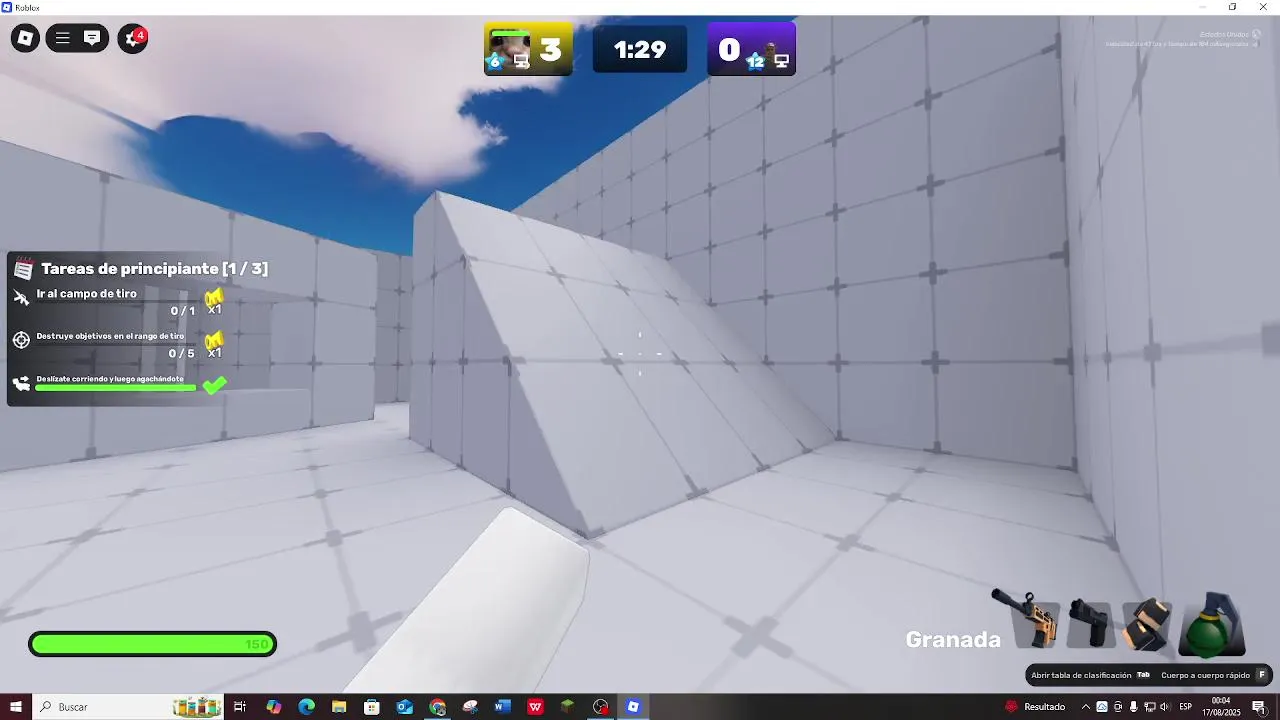Open File Explorer from the taskbar

click(x=339, y=707)
